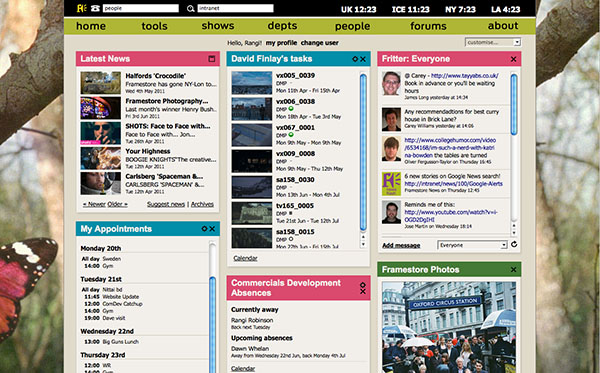Viewport: 600px width, 373px height.
Task: Click the Calendar link under the absences list
Action: tap(243, 368)
